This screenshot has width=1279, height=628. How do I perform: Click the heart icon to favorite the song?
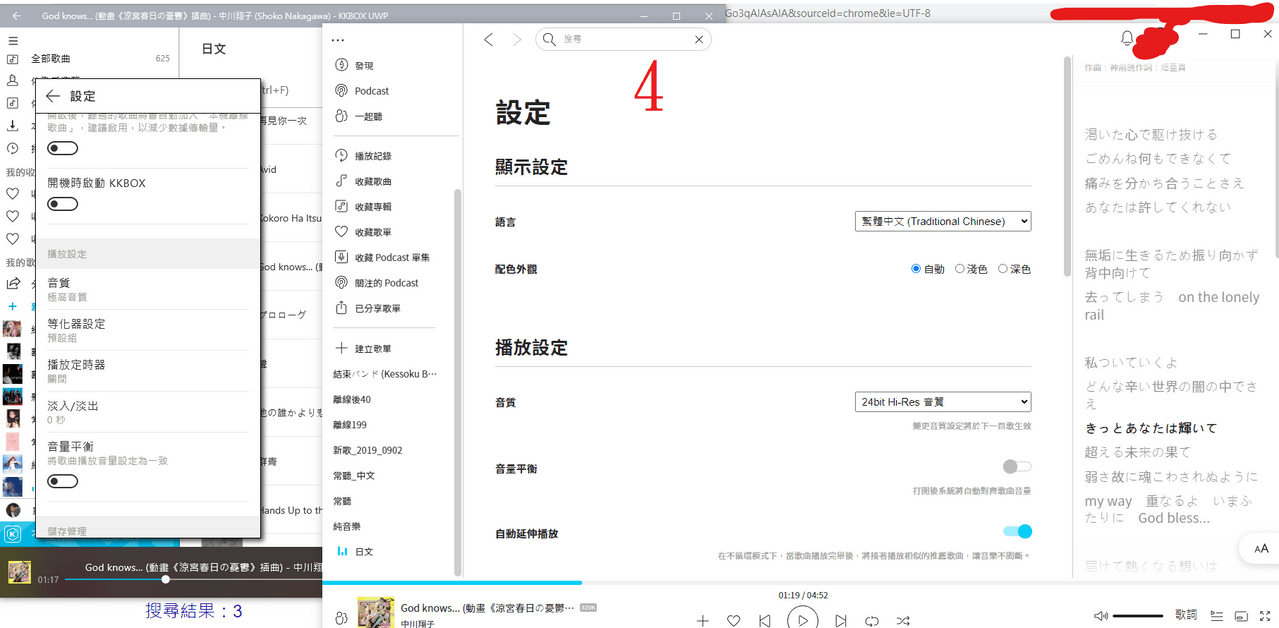pos(733,620)
